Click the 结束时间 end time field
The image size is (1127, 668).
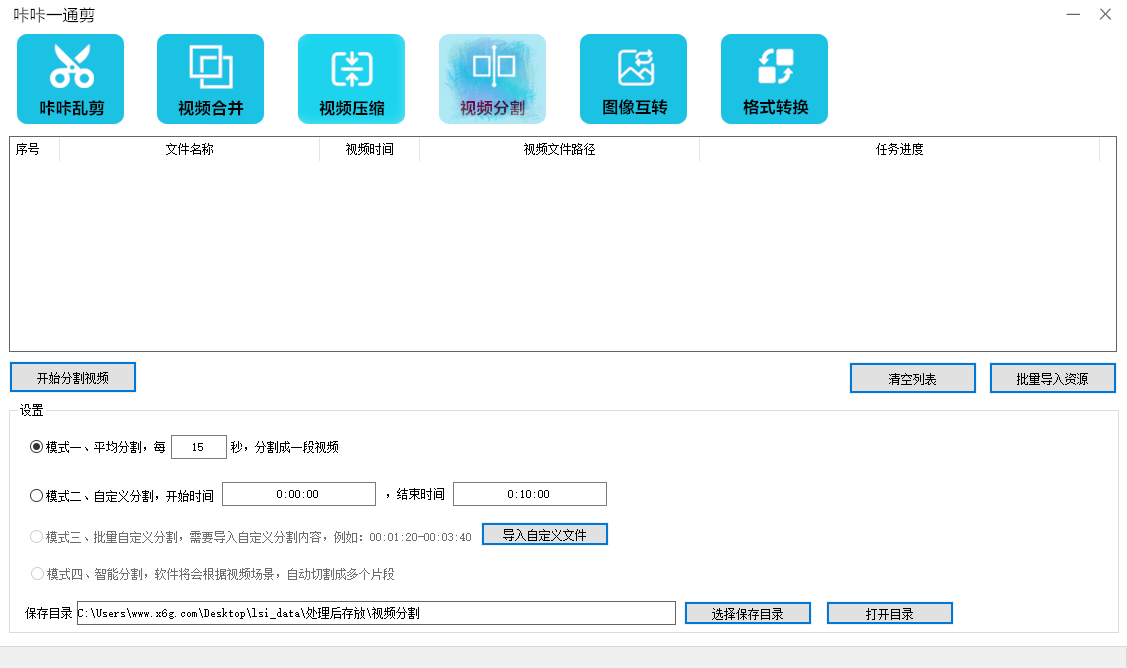point(529,494)
